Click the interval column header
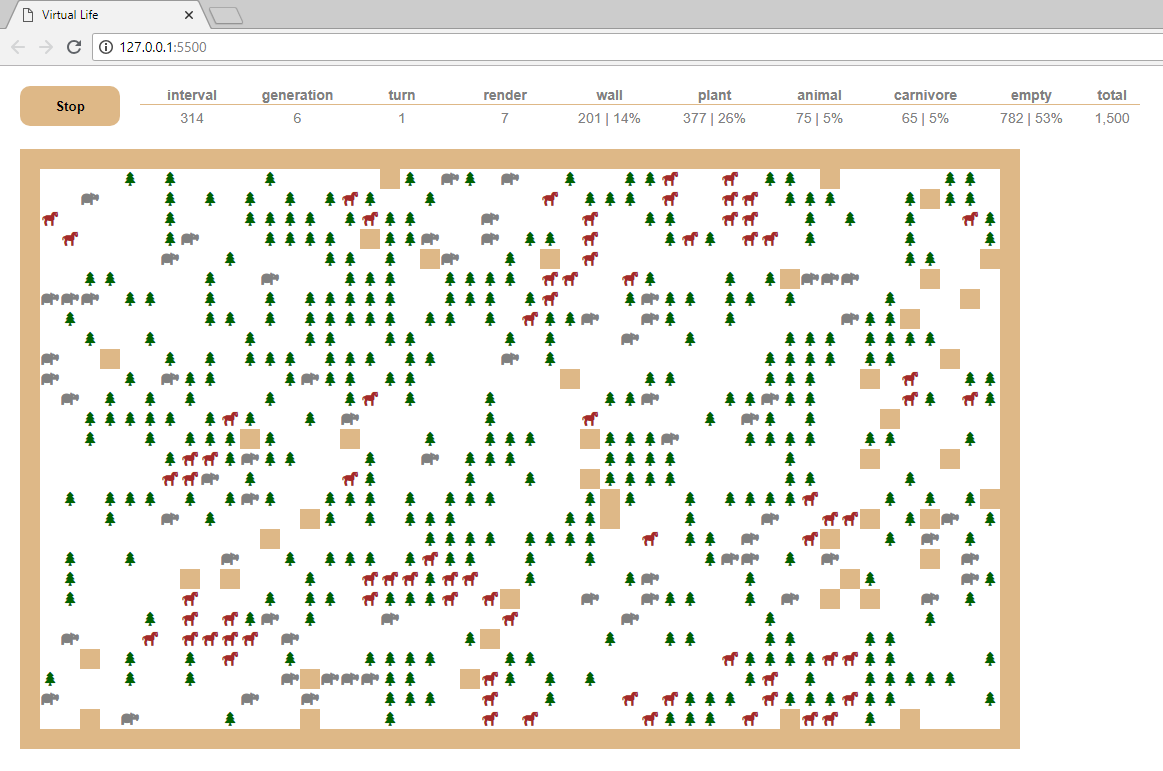Image resolution: width=1163 pixels, height=771 pixels. coord(192,95)
